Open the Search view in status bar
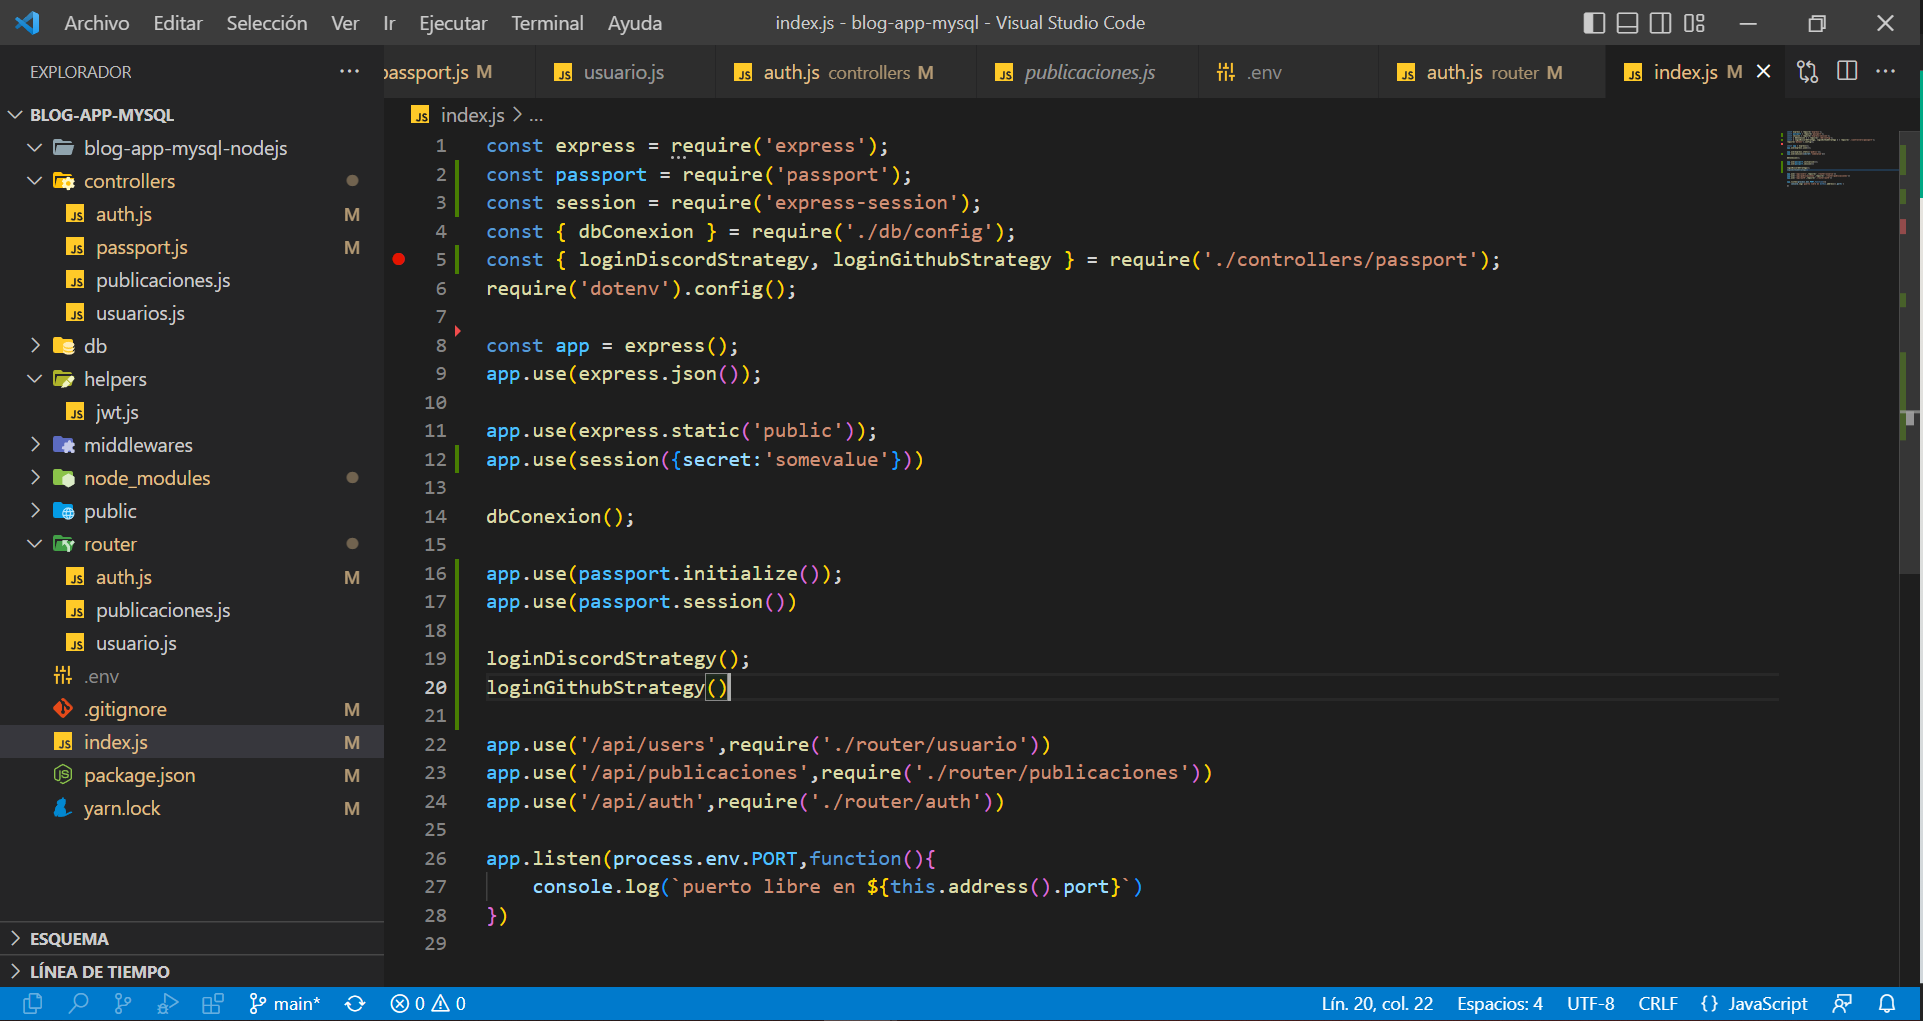The image size is (1923, 1021). pyautogui.click(x=78, y=1003)
